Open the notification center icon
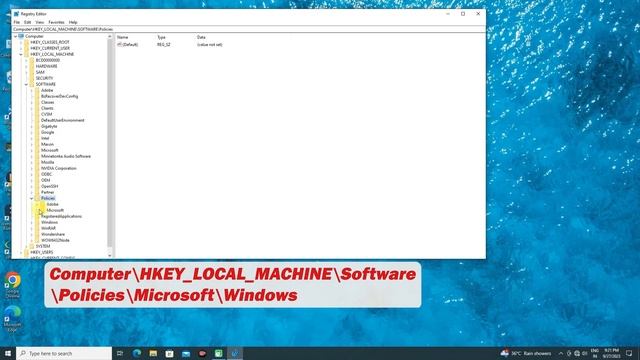 coord(629,353)
